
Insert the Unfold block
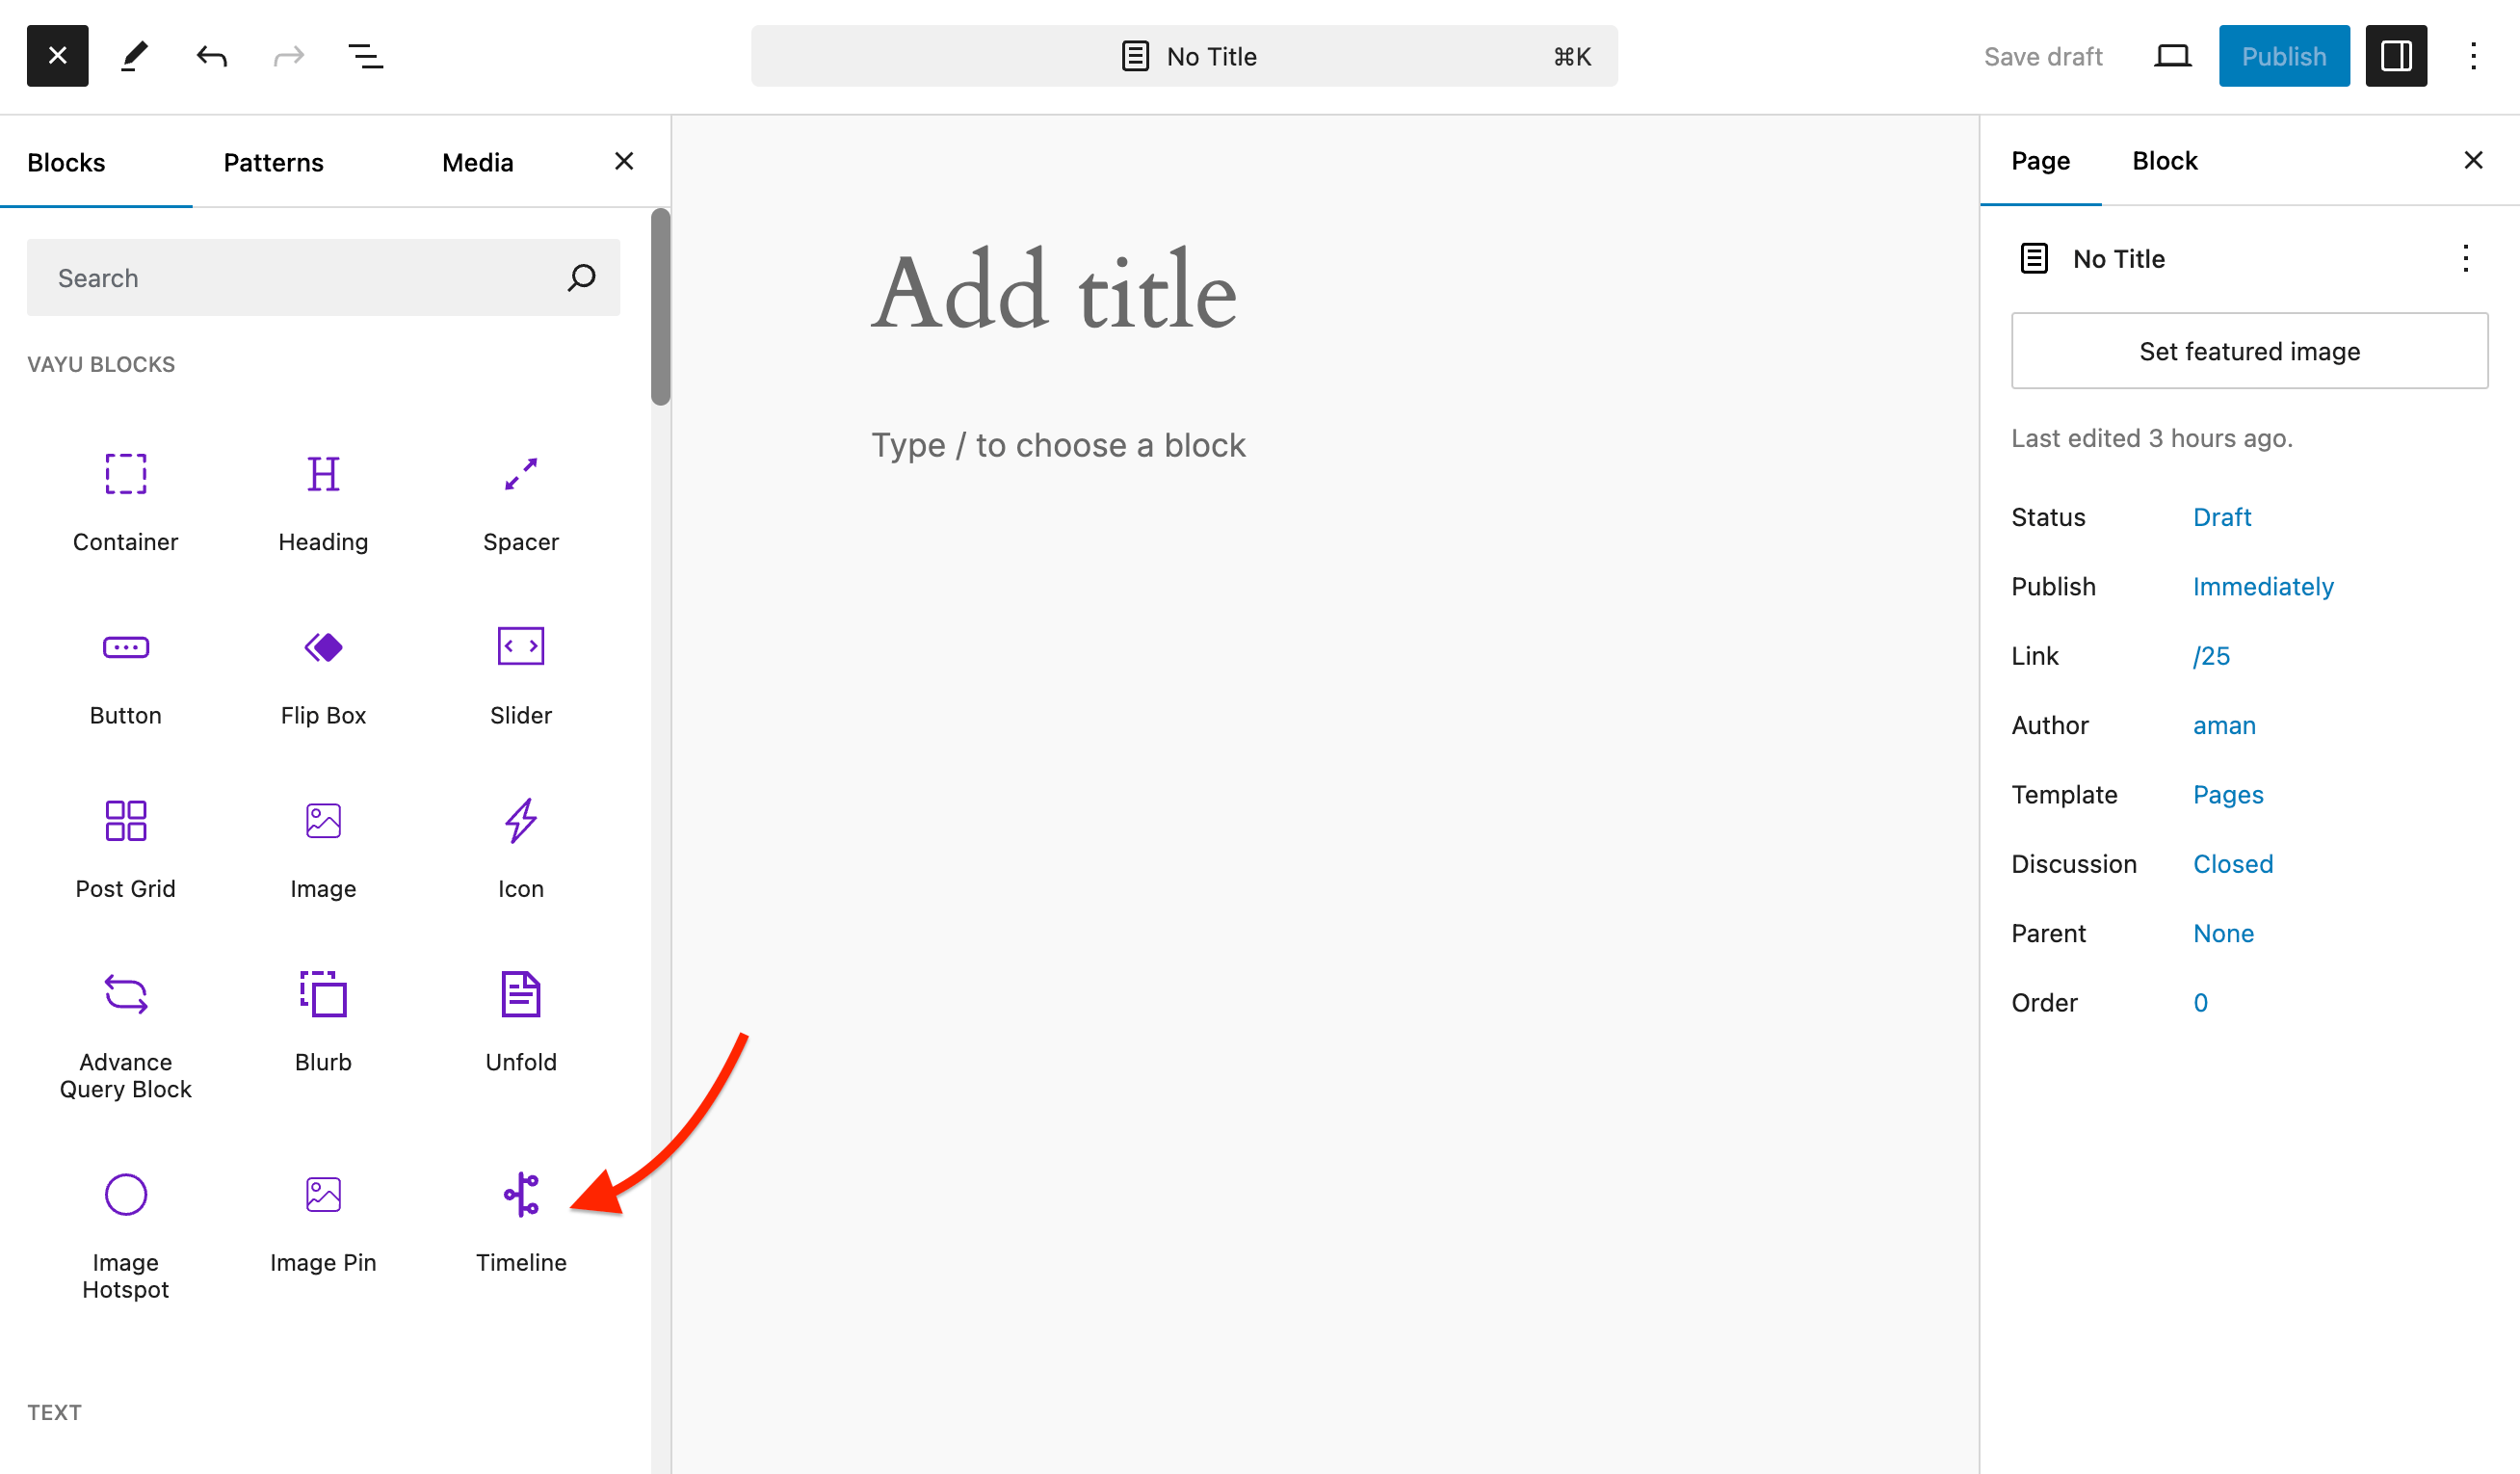(x=520, y=1020)
